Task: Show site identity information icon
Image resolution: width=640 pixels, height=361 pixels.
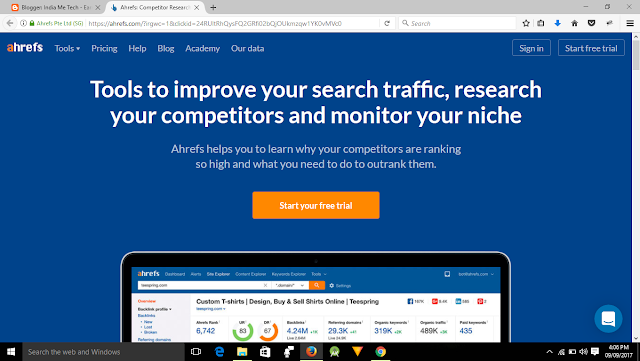Action: click(24, 23)
